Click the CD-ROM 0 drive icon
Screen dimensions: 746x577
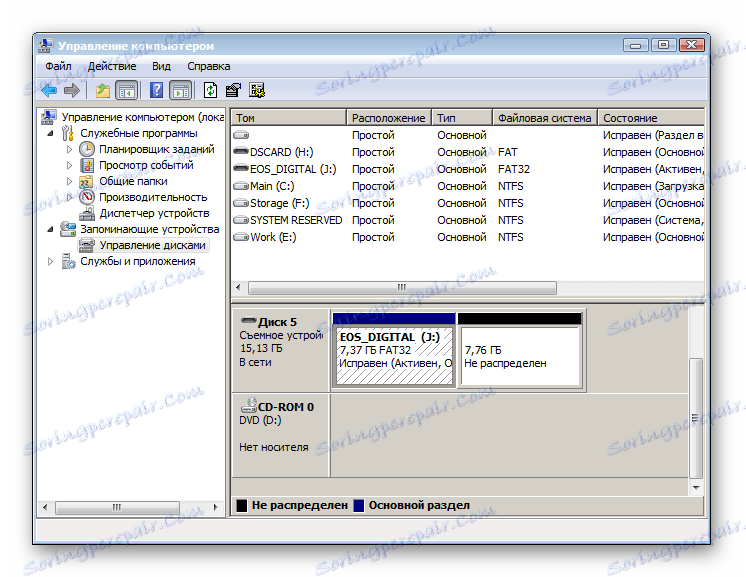click(x=249, y=406)
